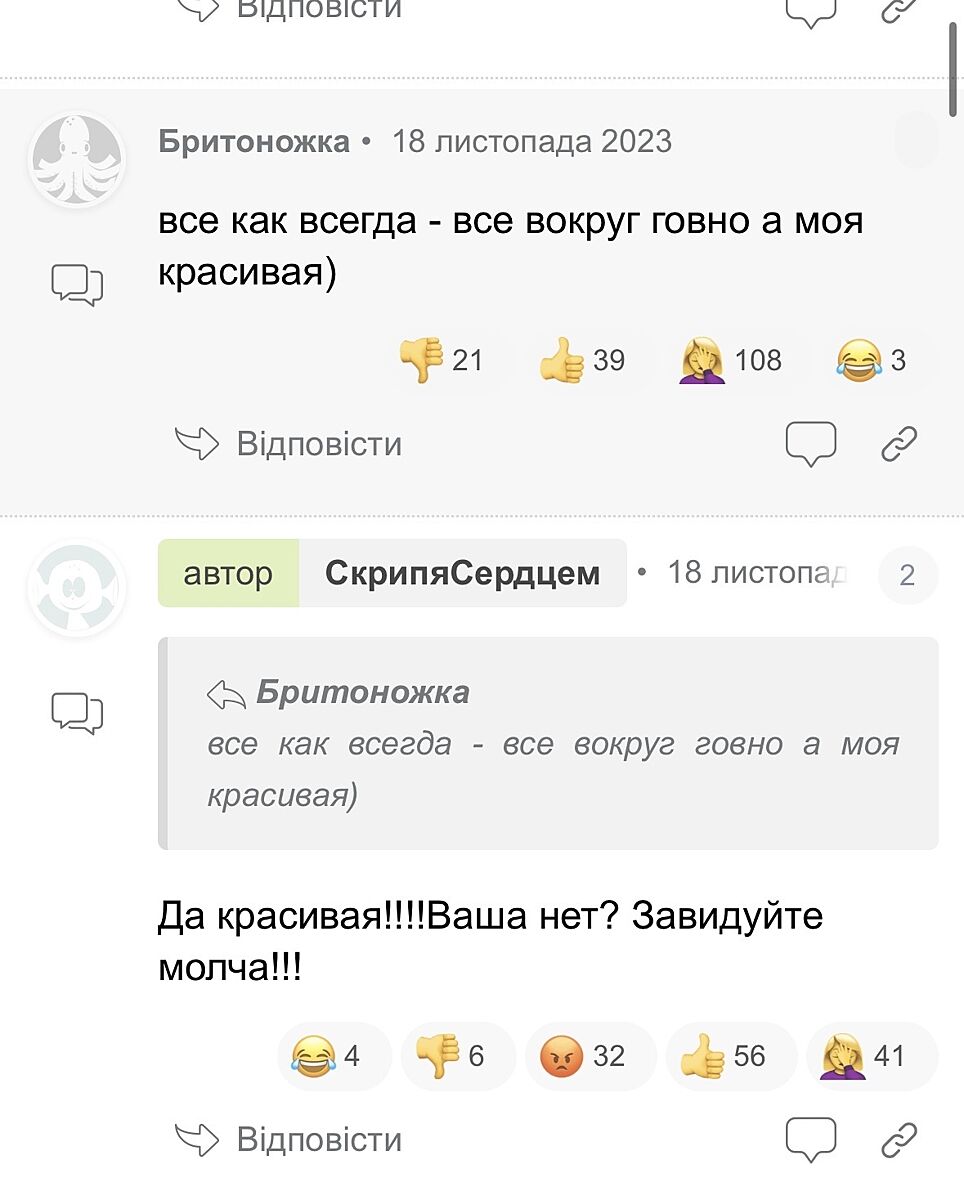This screenshot has width=964, height=1200.
Task: Collapse thread icon left of Бритоножка's comment
Action: 77,285
